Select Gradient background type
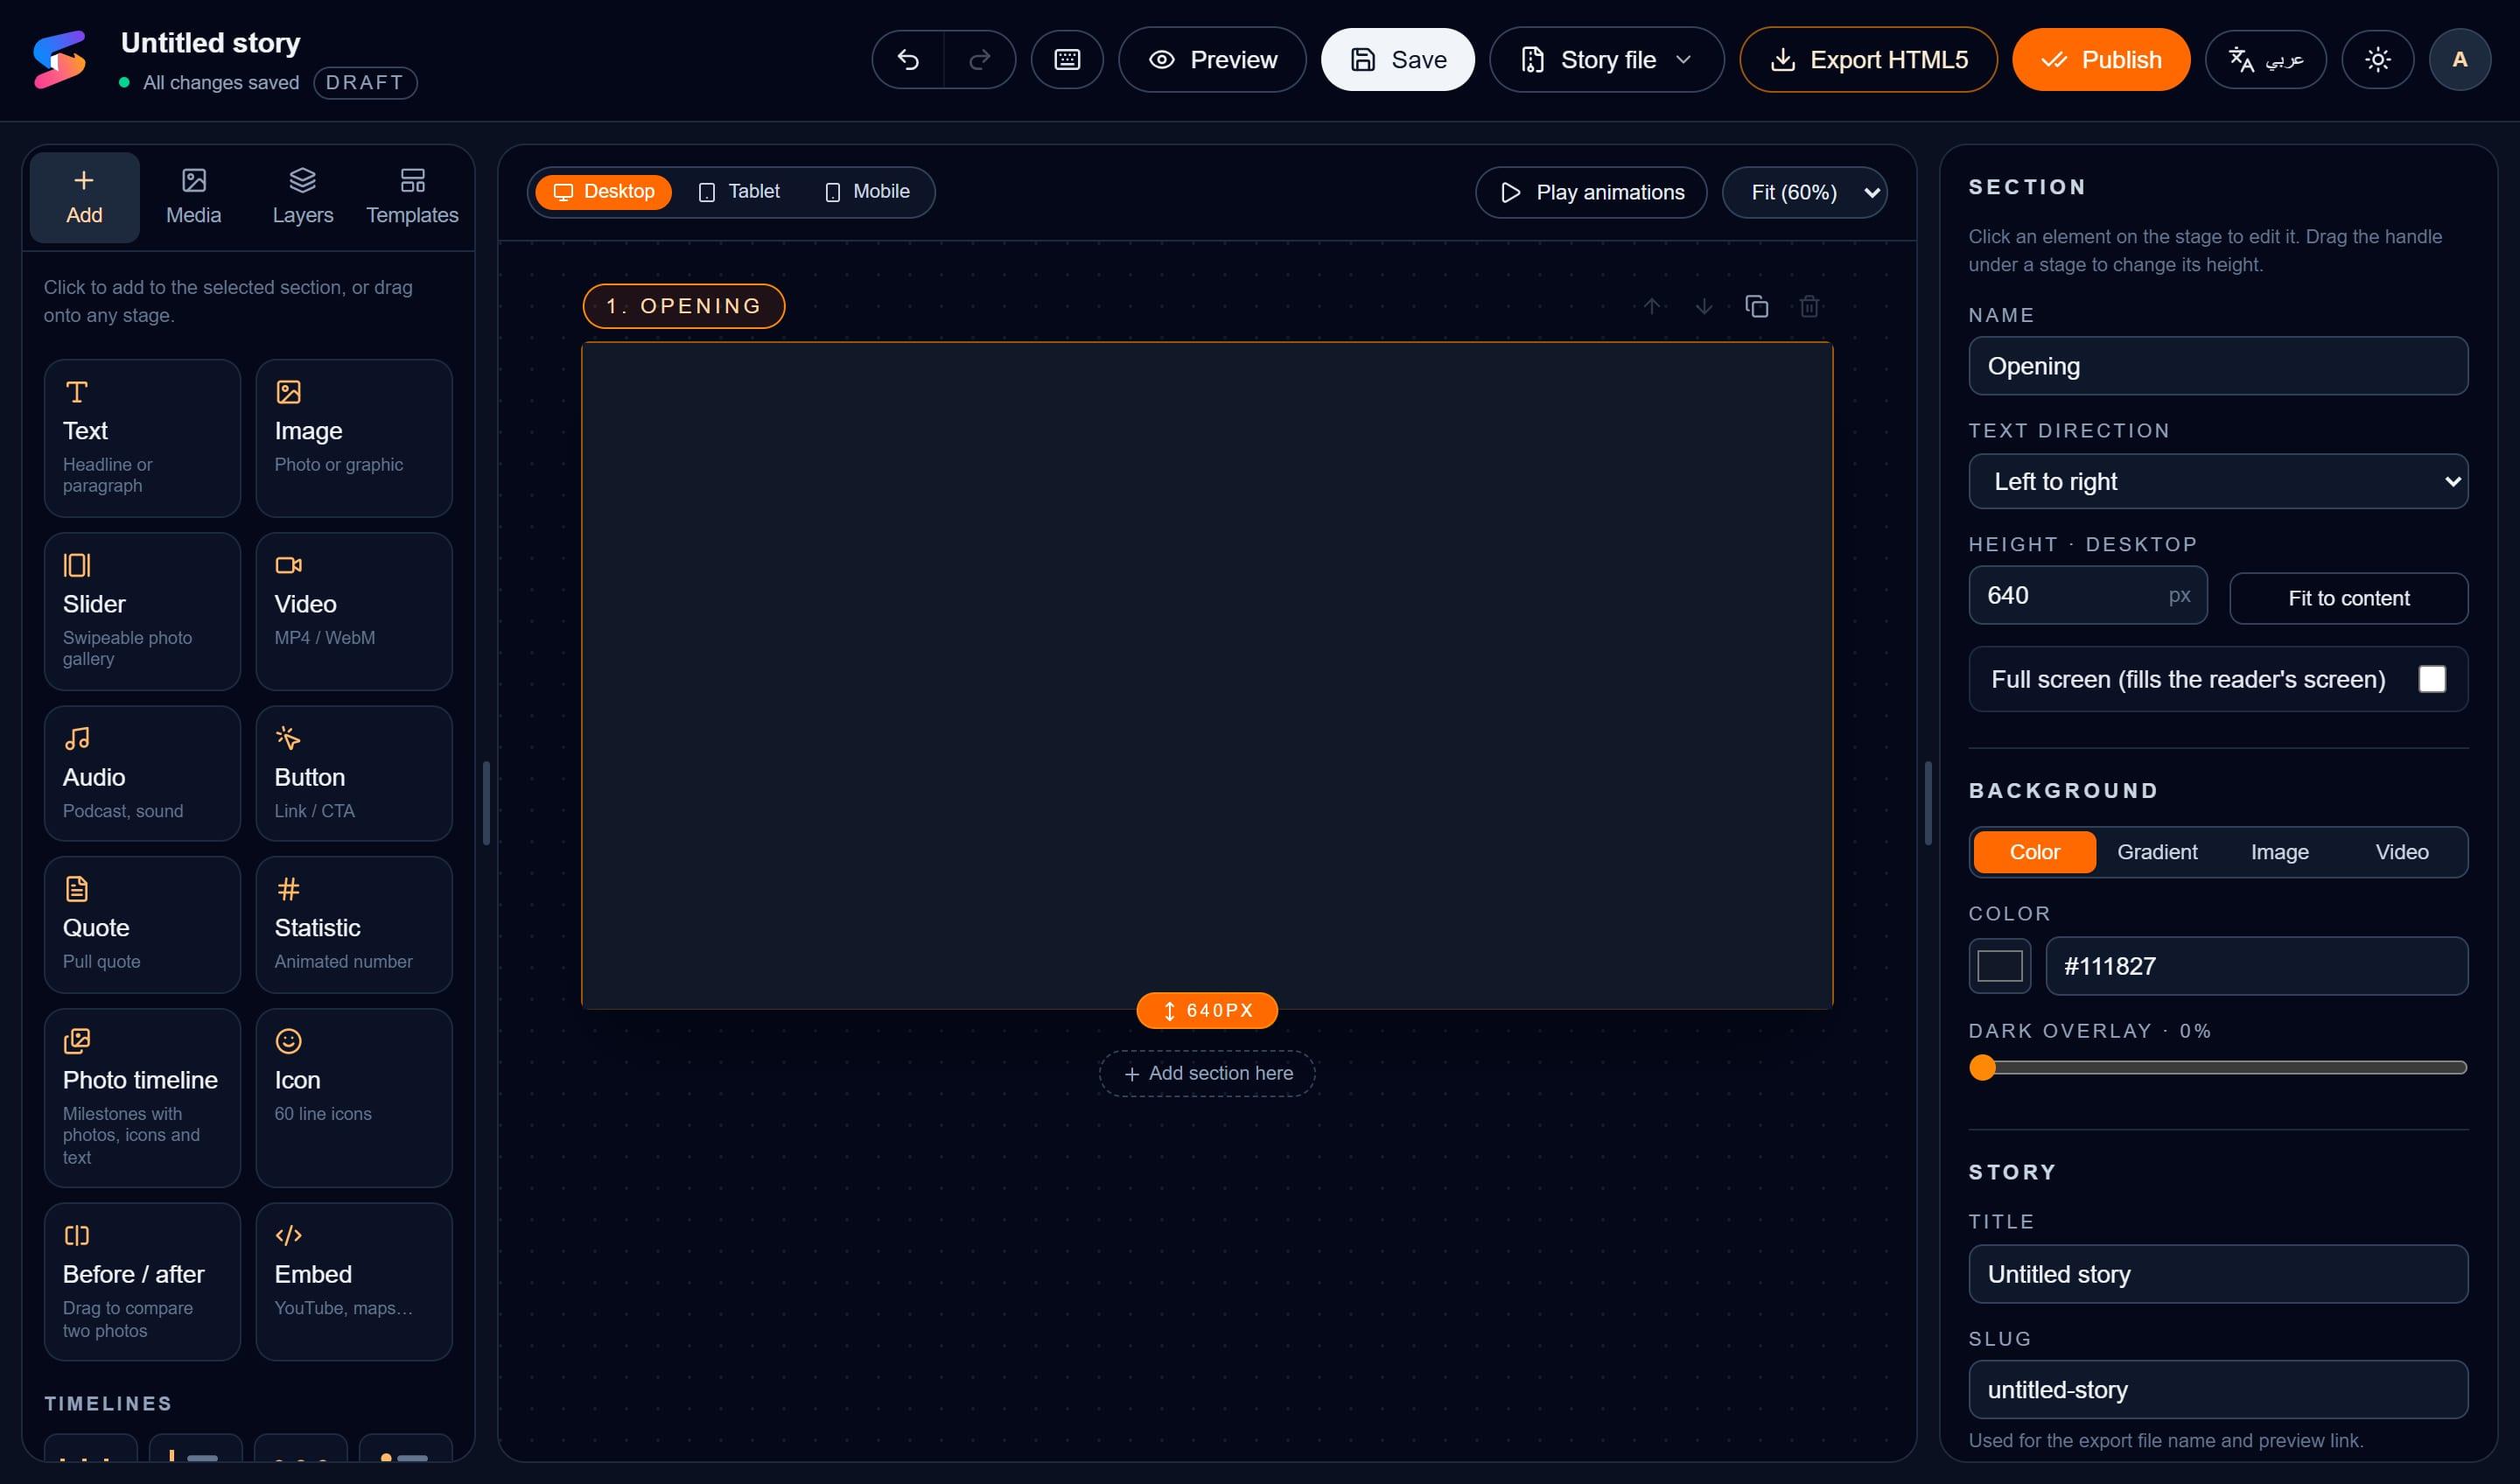2520x1484 pixels. click(x=2157, y=852)
